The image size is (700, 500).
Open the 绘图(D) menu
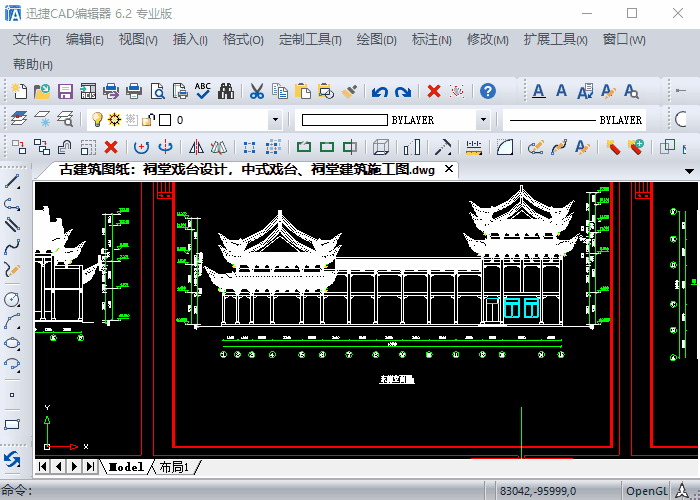(376, 40)
